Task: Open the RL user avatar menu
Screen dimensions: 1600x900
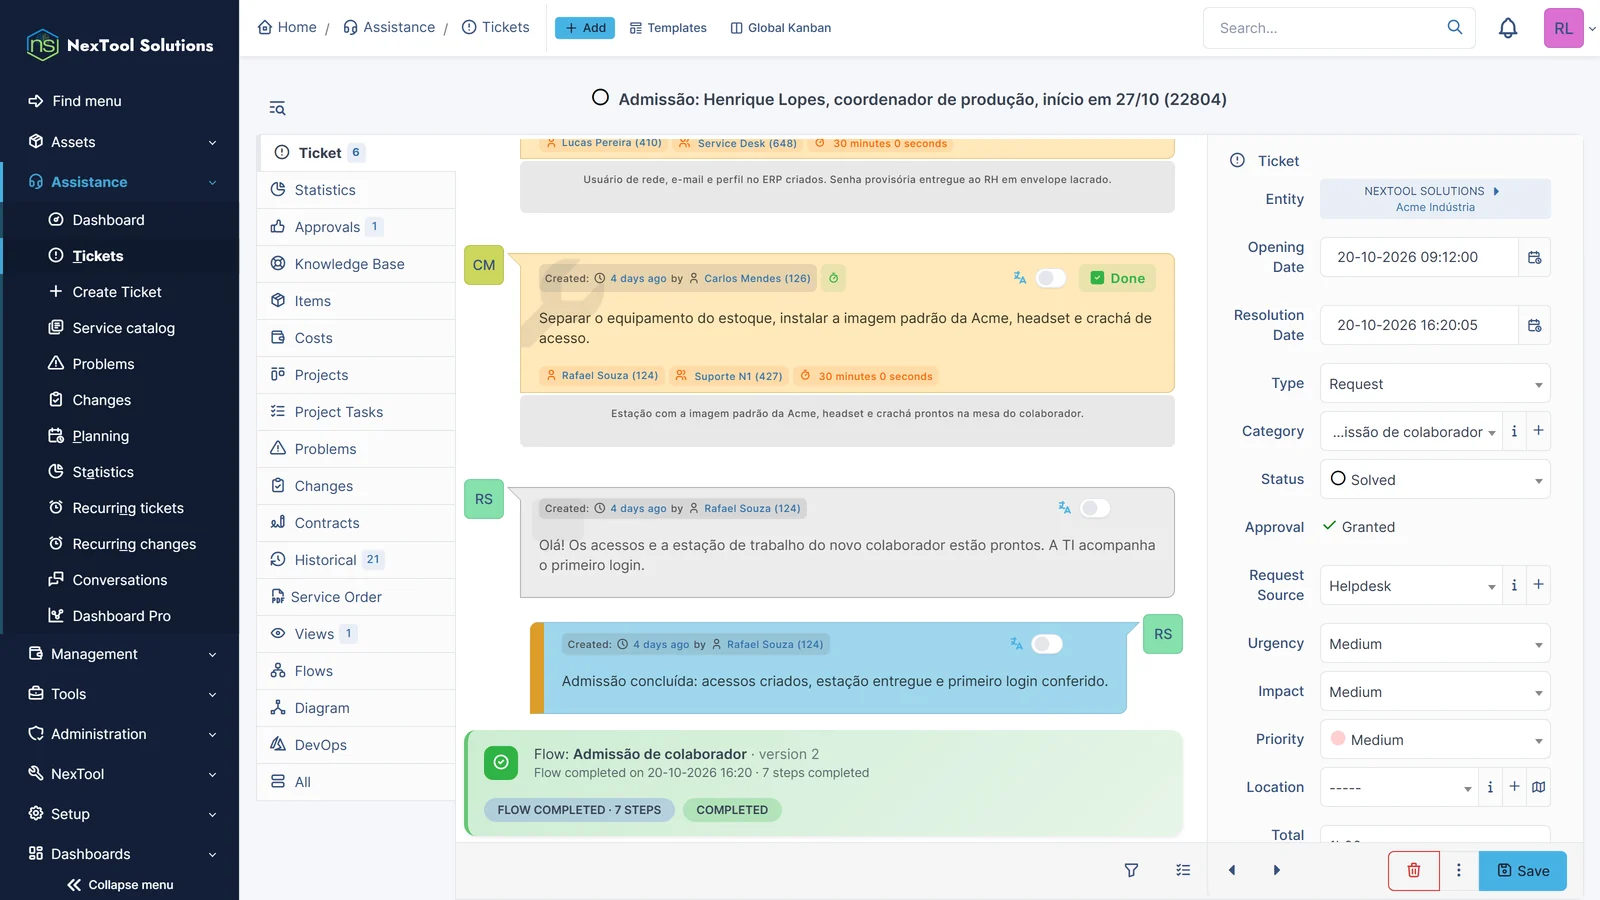Action: point(1564,28)
